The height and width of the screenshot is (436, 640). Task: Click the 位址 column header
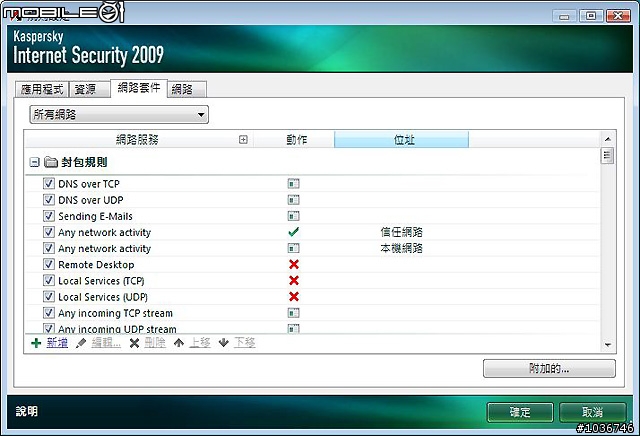coord(402,140)
